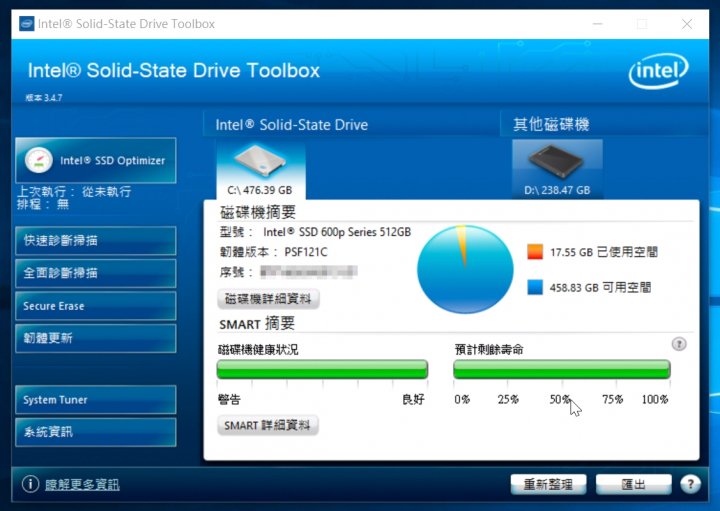Select the D:\ 238.47 GB drive
Screen dimensions: 720x511
point(557,169)
